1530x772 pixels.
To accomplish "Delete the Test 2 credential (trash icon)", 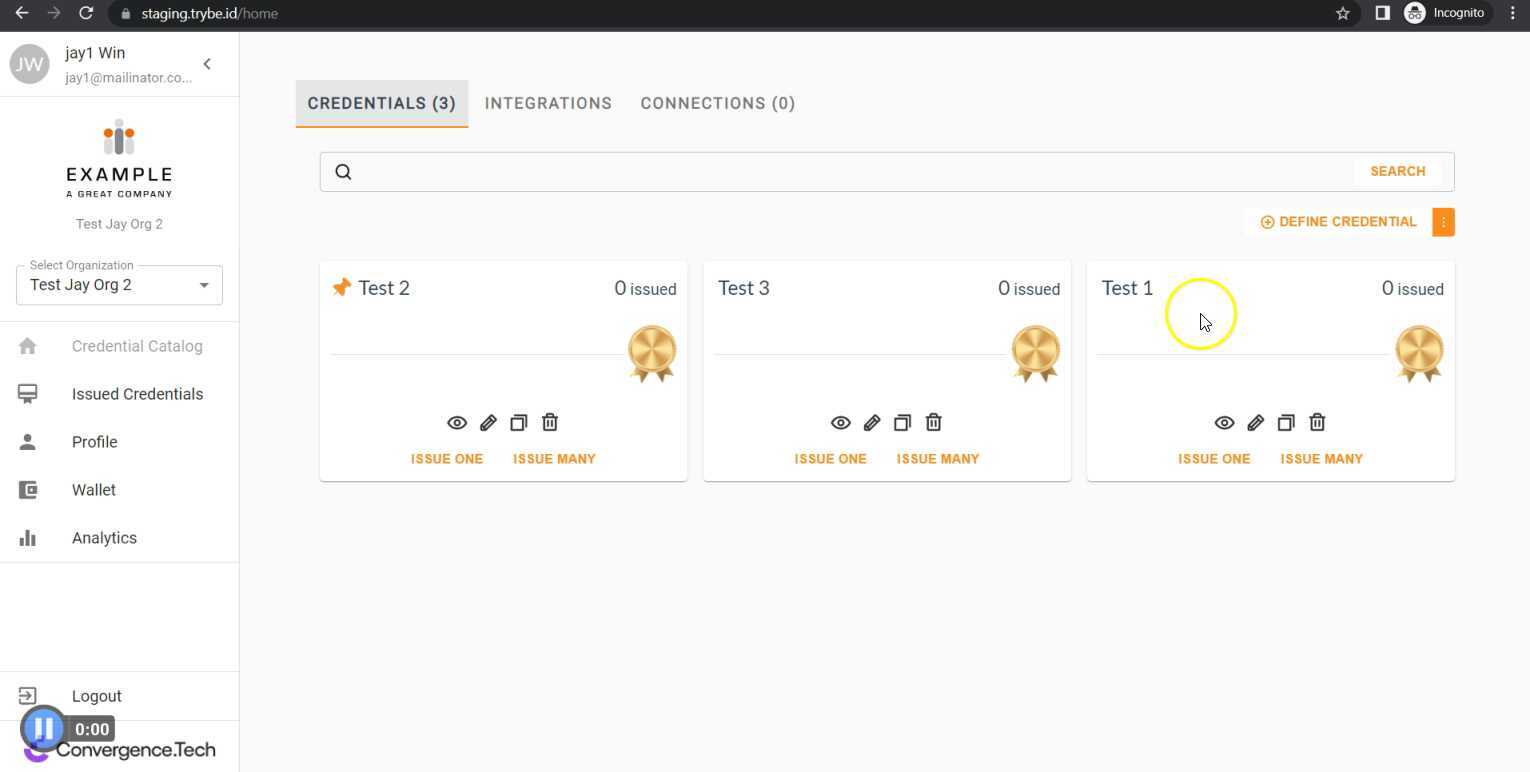I will 550,423.
